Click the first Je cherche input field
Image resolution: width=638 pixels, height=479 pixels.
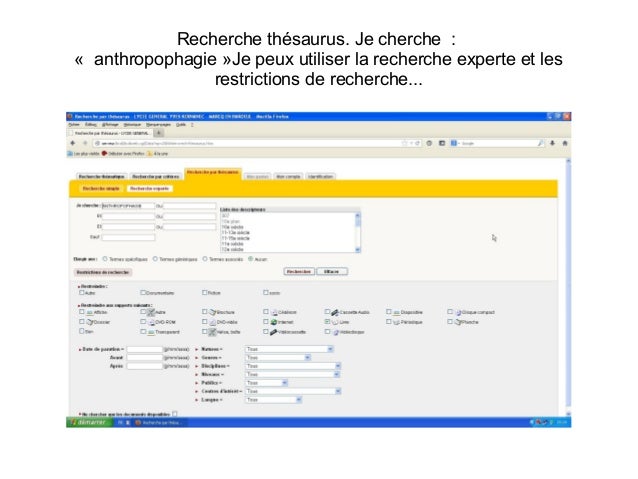(128, 206)
